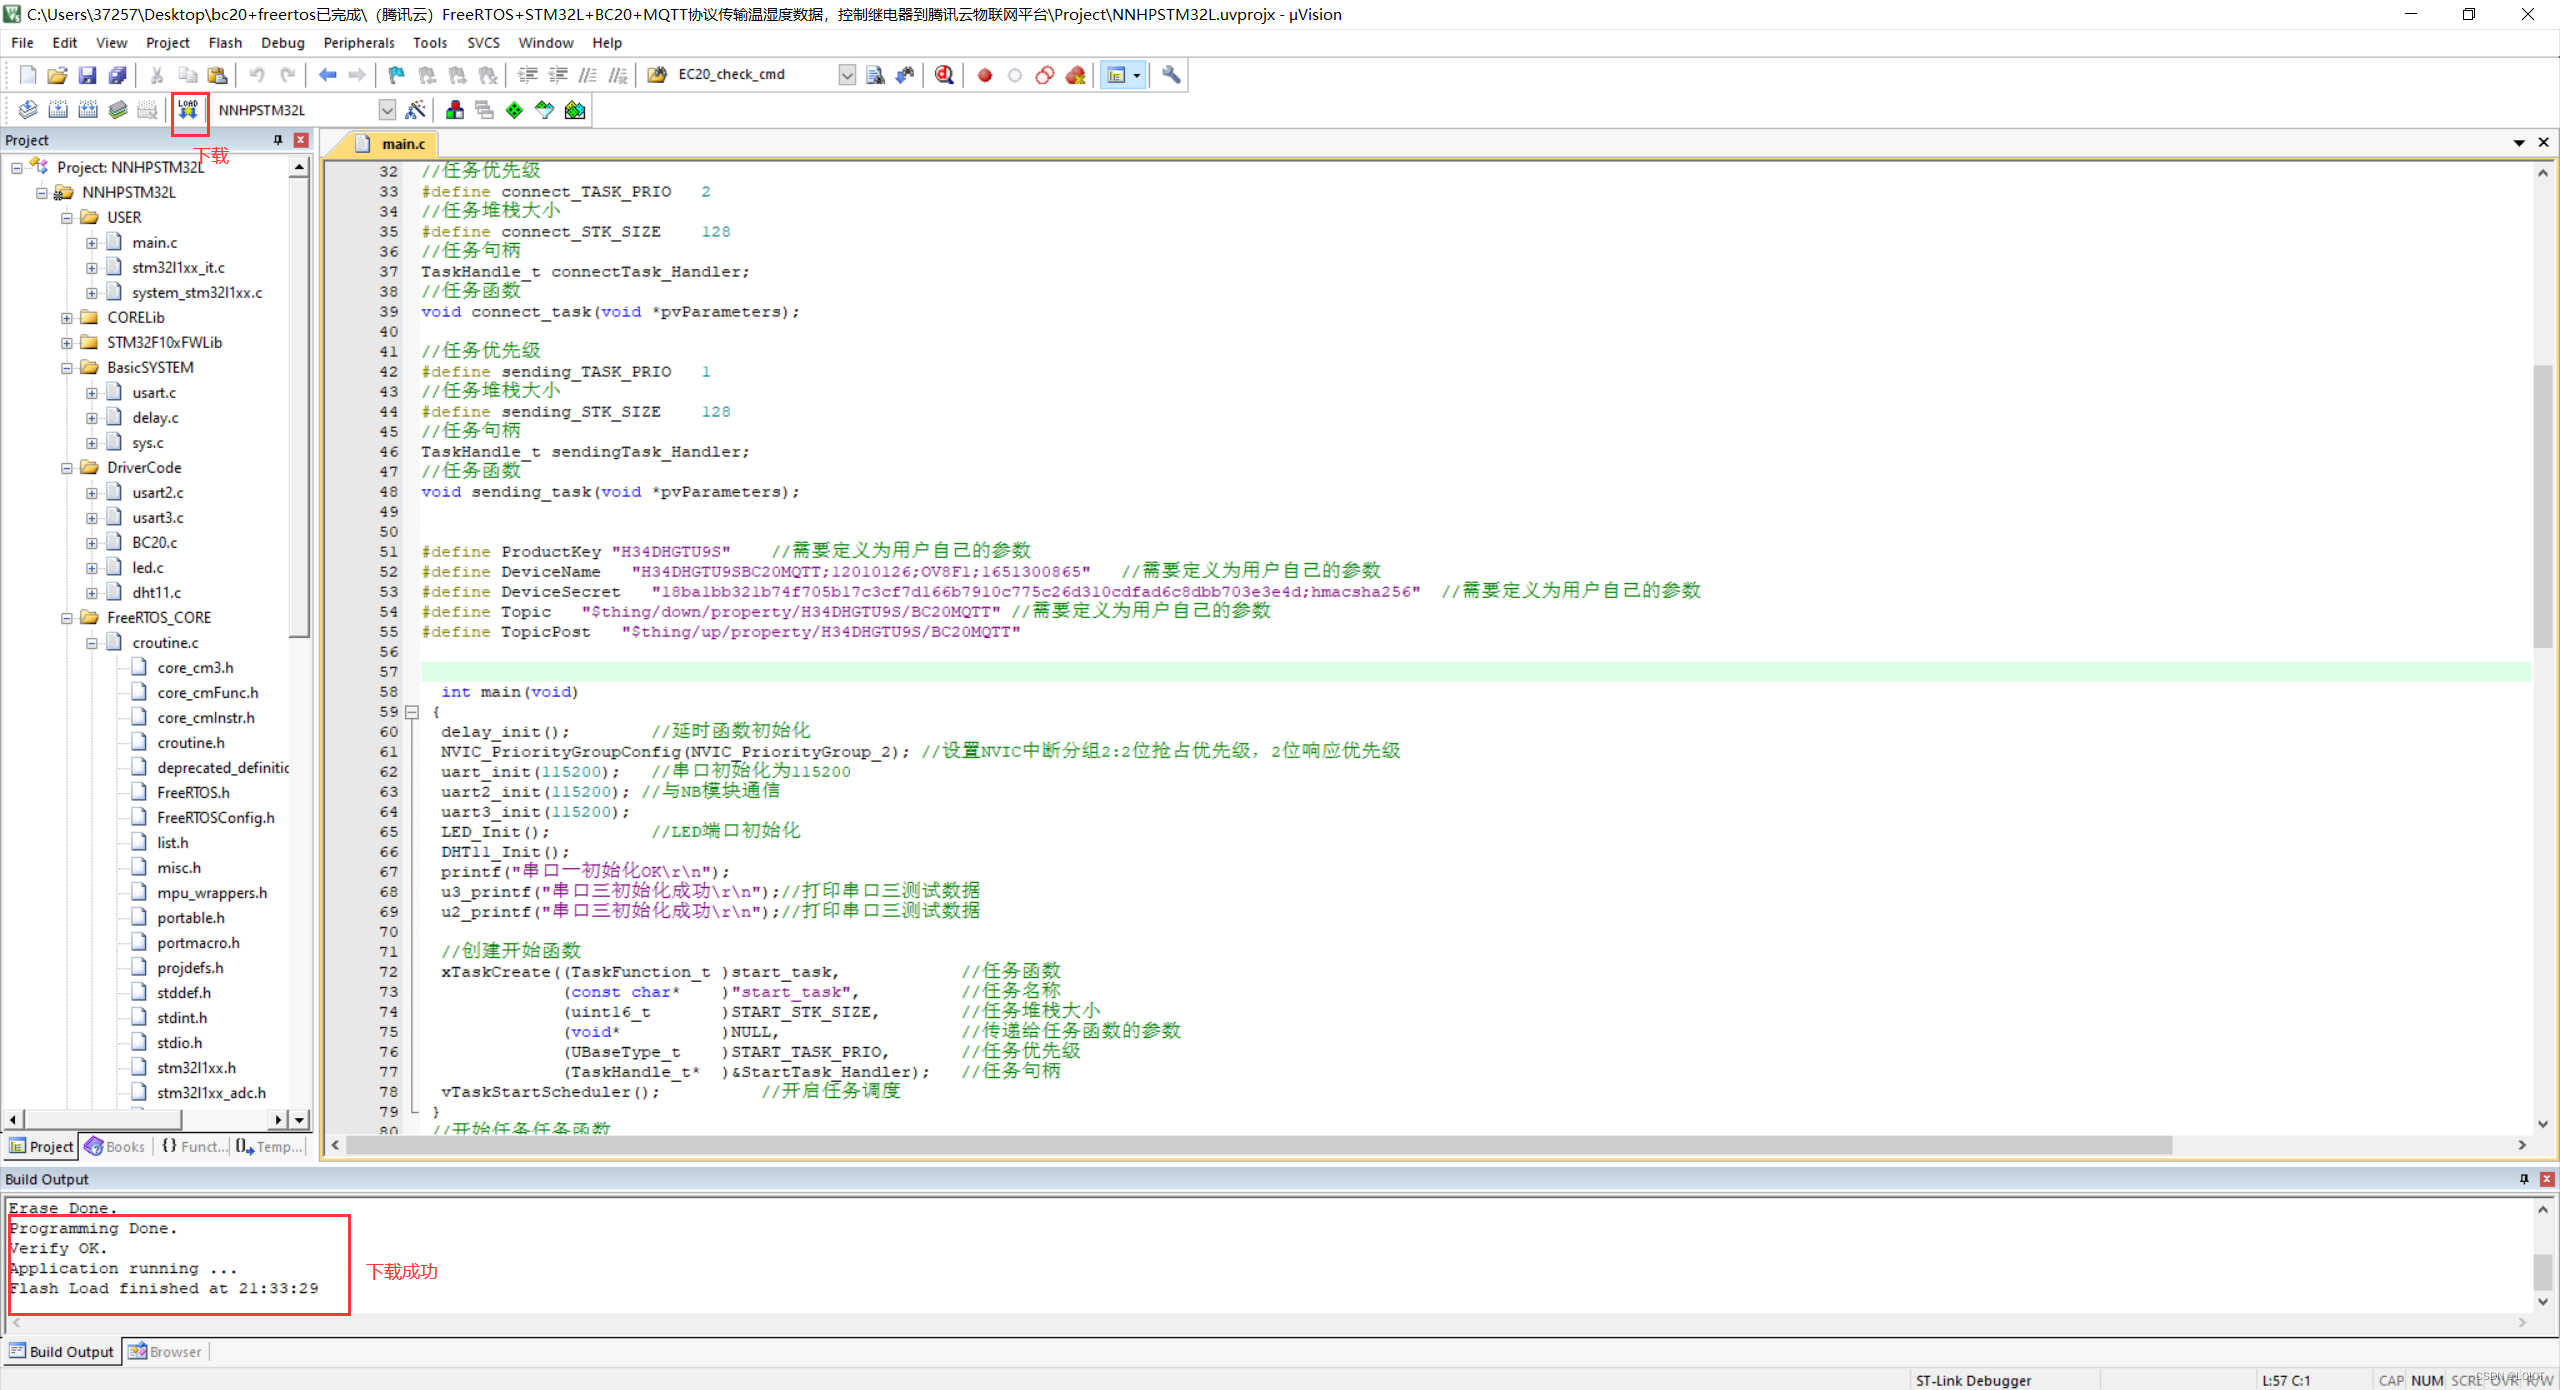Select BC20.c in project tree
2560x1390 pixels.
[155, 543]
